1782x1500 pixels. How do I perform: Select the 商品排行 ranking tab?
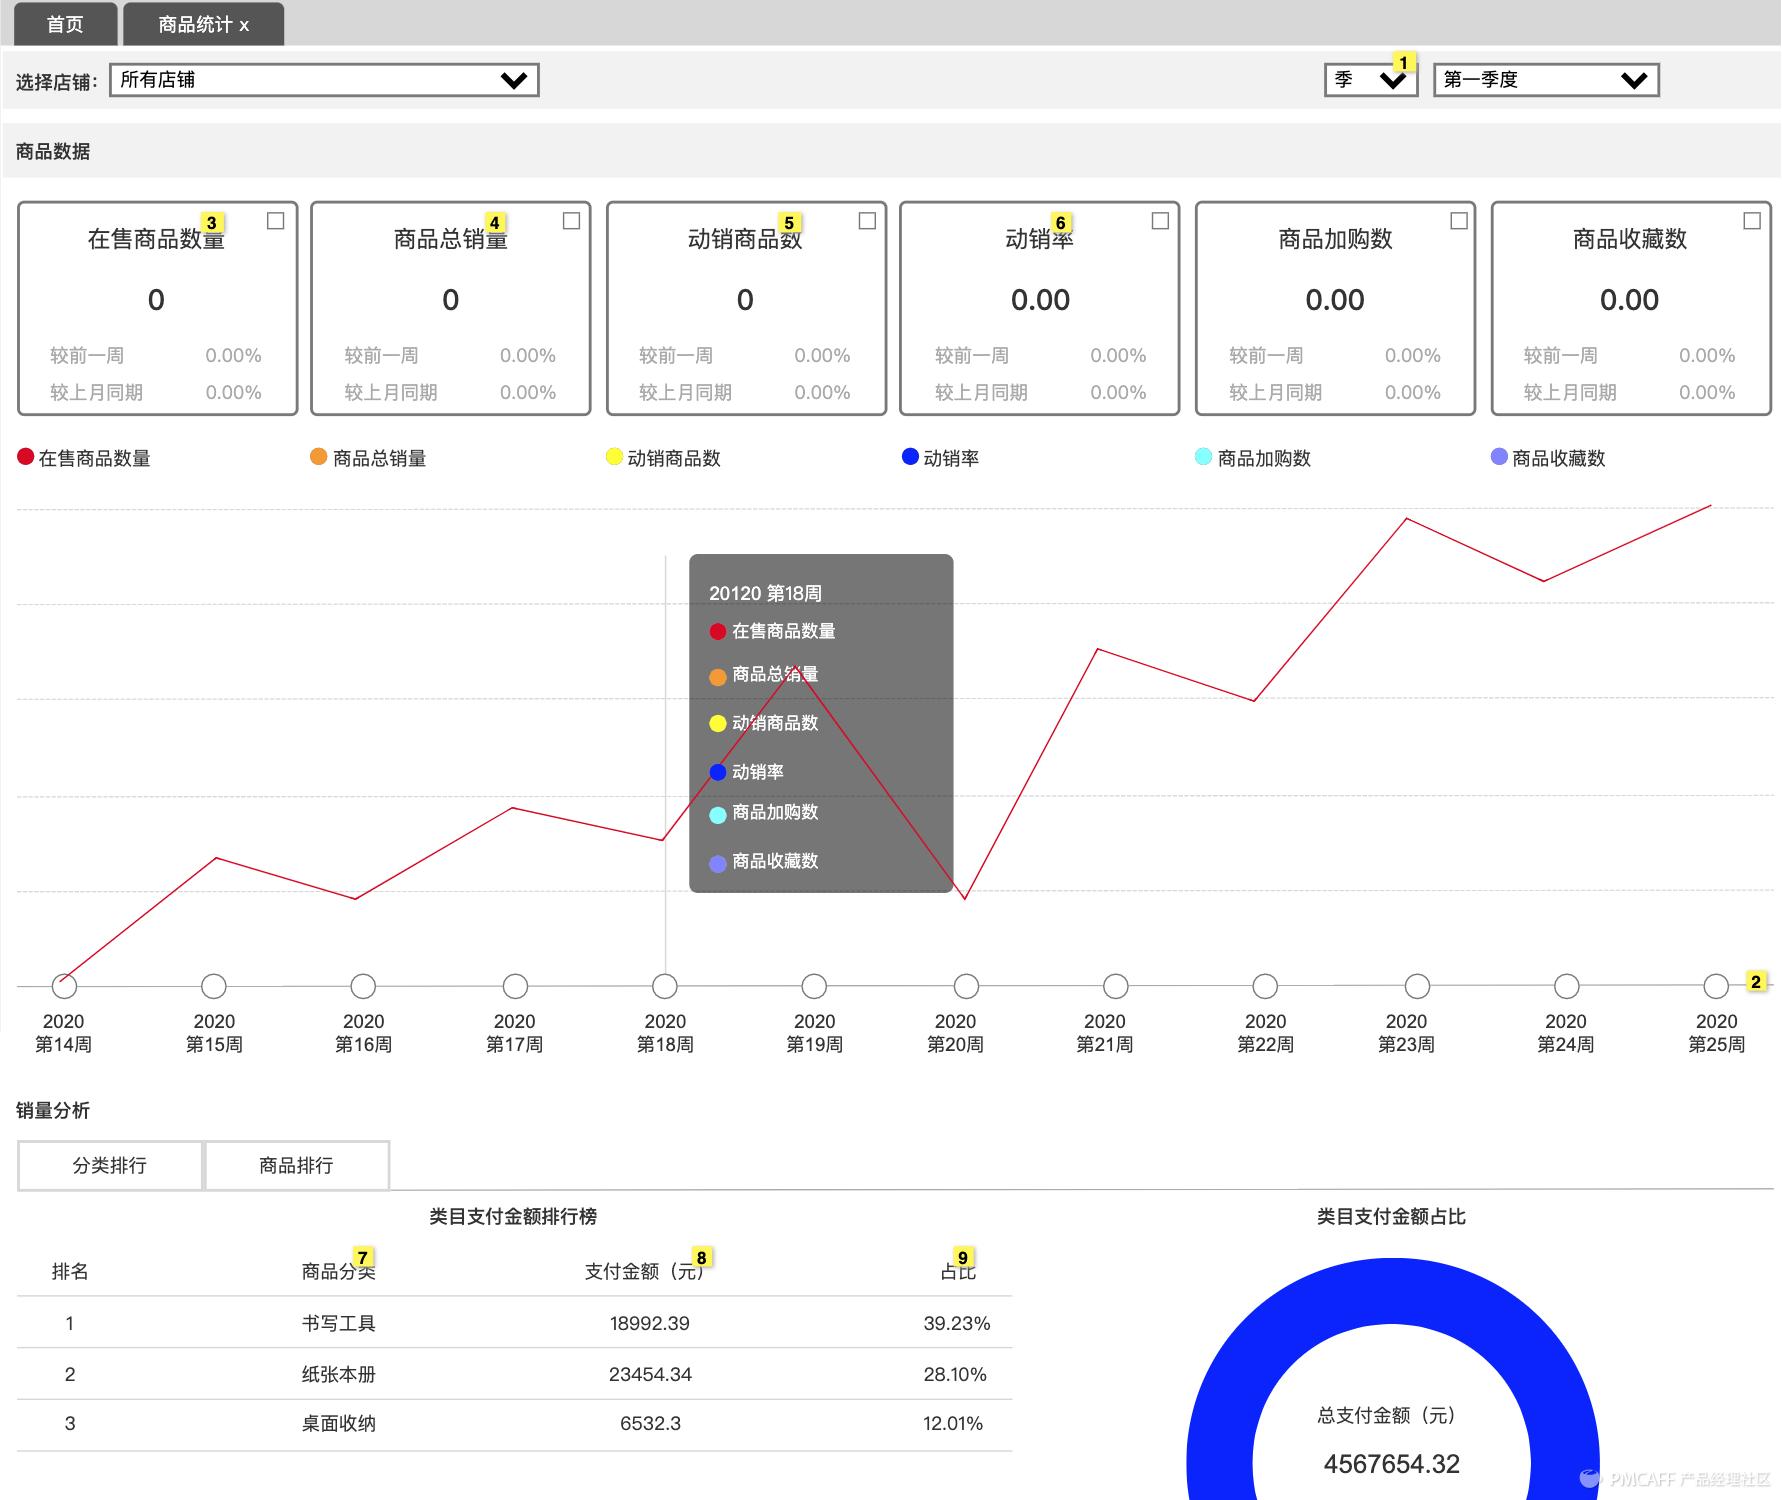pos(296,1165)
